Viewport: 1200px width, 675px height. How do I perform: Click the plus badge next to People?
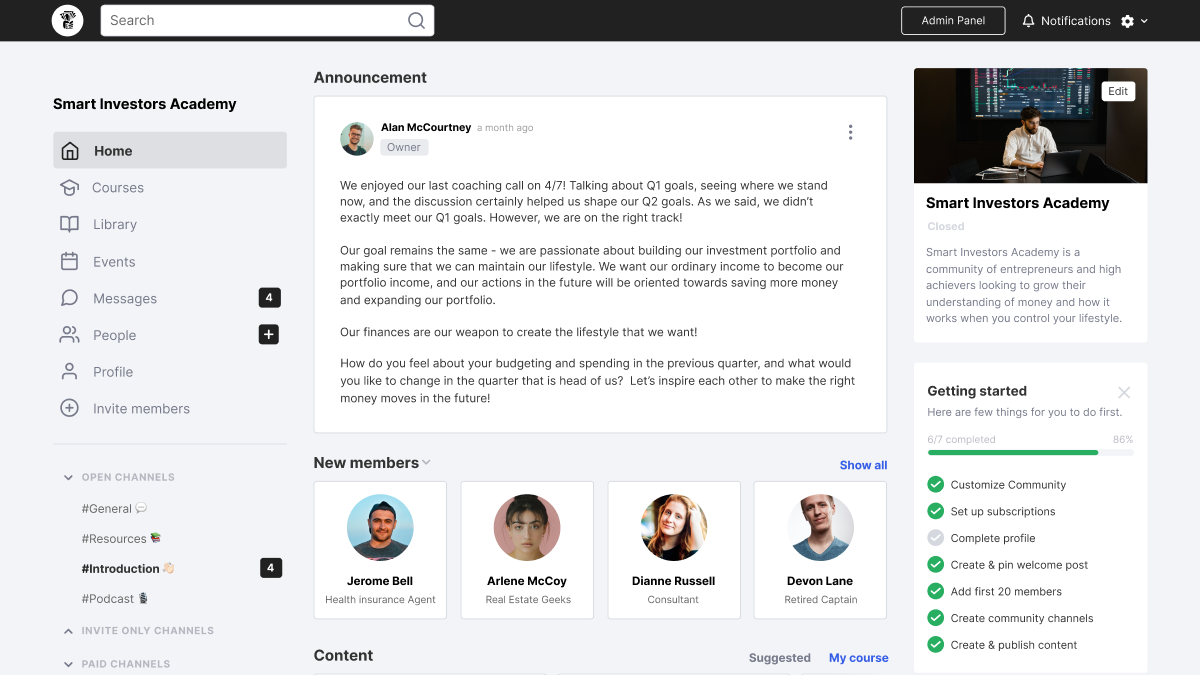(268, 335)
